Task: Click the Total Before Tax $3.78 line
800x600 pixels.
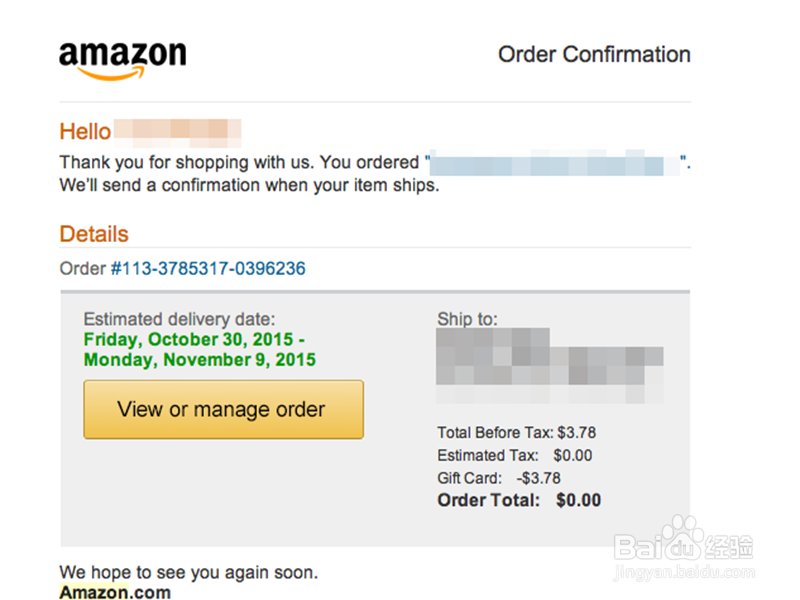Action: tap(516, 433)
